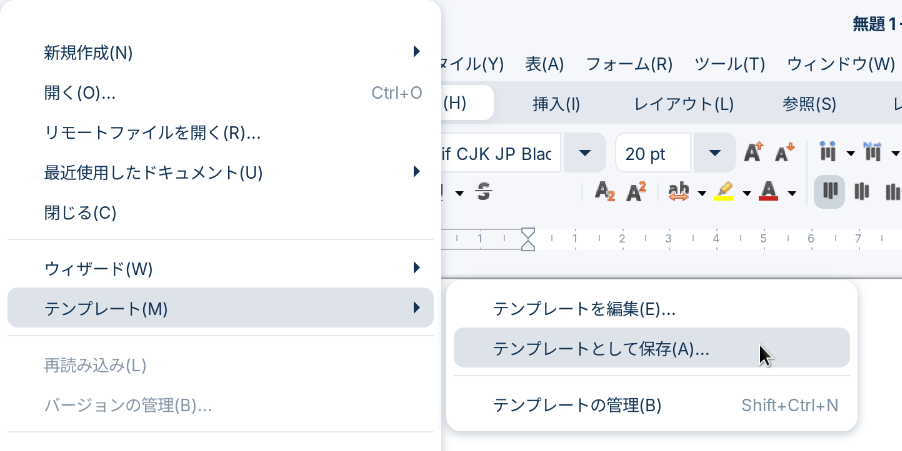Expand the highlighting color dropdown arrow
Viewport: 902px width, 451px height.
tap(747, 193)
